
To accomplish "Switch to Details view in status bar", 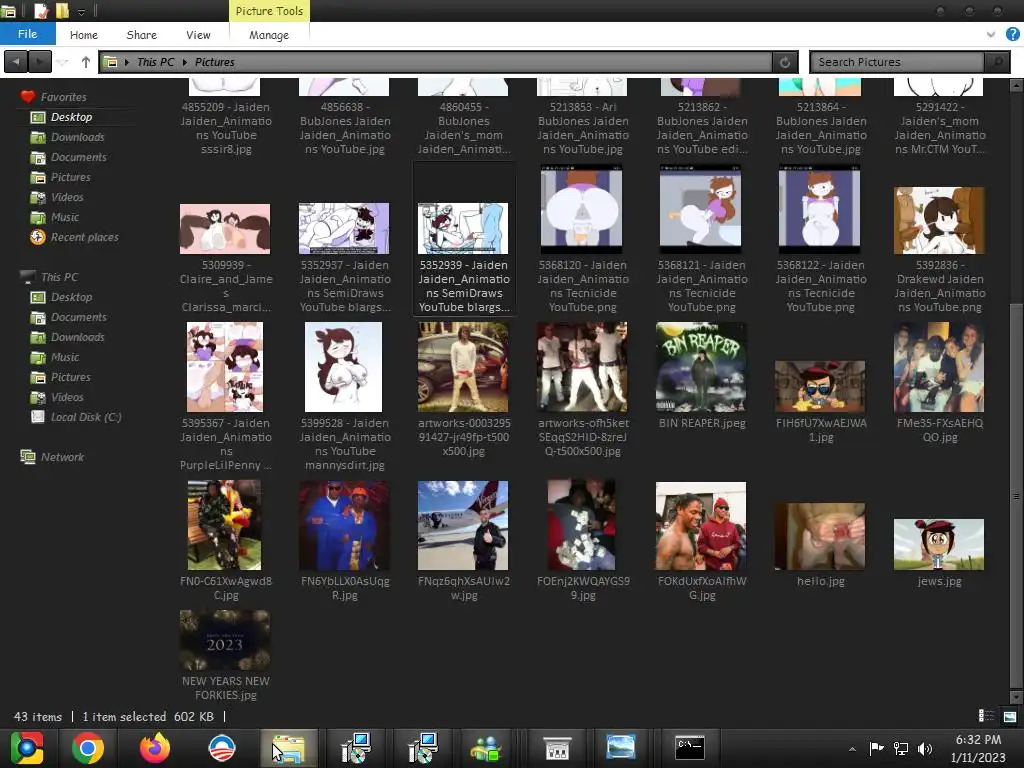I will click(x=986, y=716).
